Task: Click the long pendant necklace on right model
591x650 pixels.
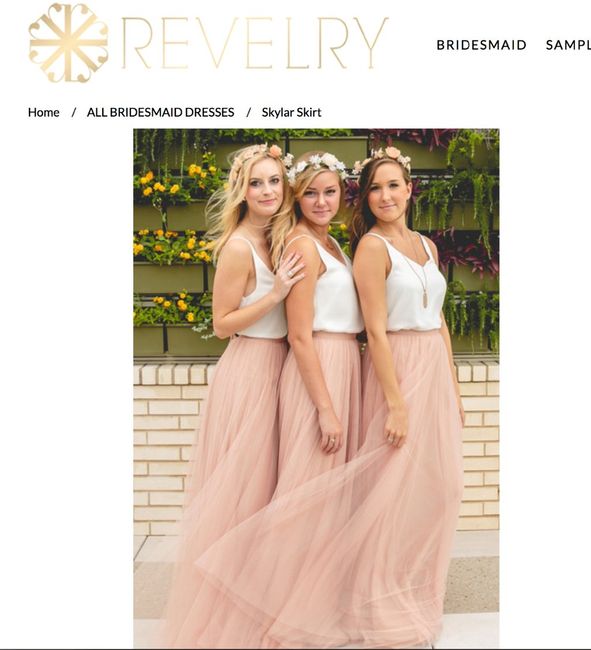Action: [x=417, y=273]
